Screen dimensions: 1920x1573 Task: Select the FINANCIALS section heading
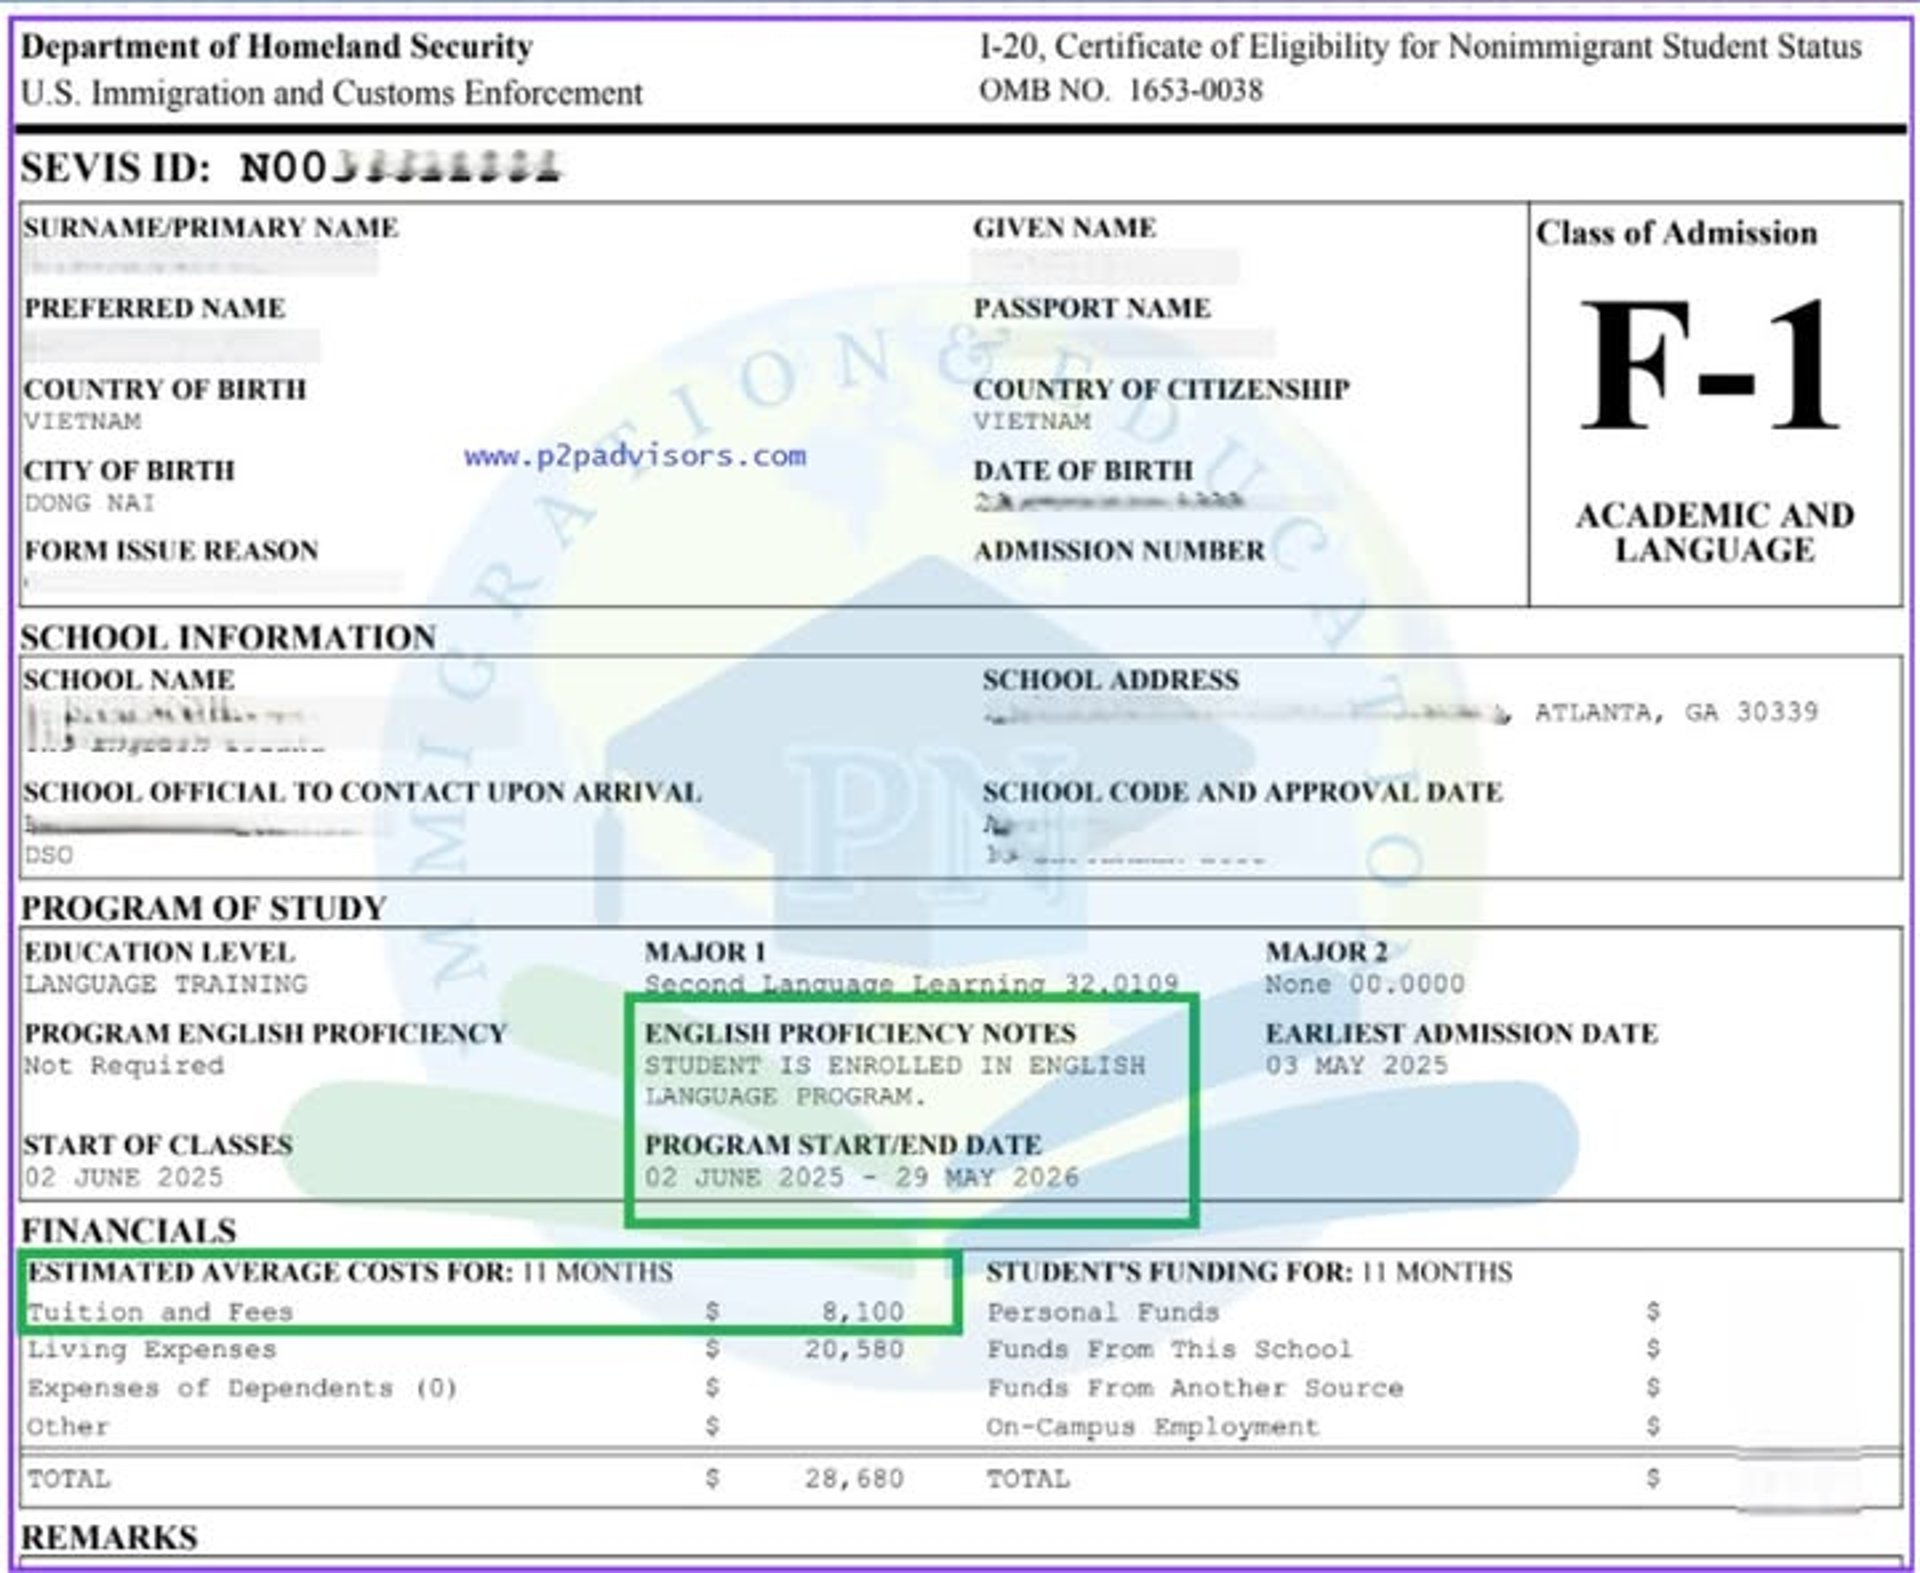click(x=129, y=1230)
